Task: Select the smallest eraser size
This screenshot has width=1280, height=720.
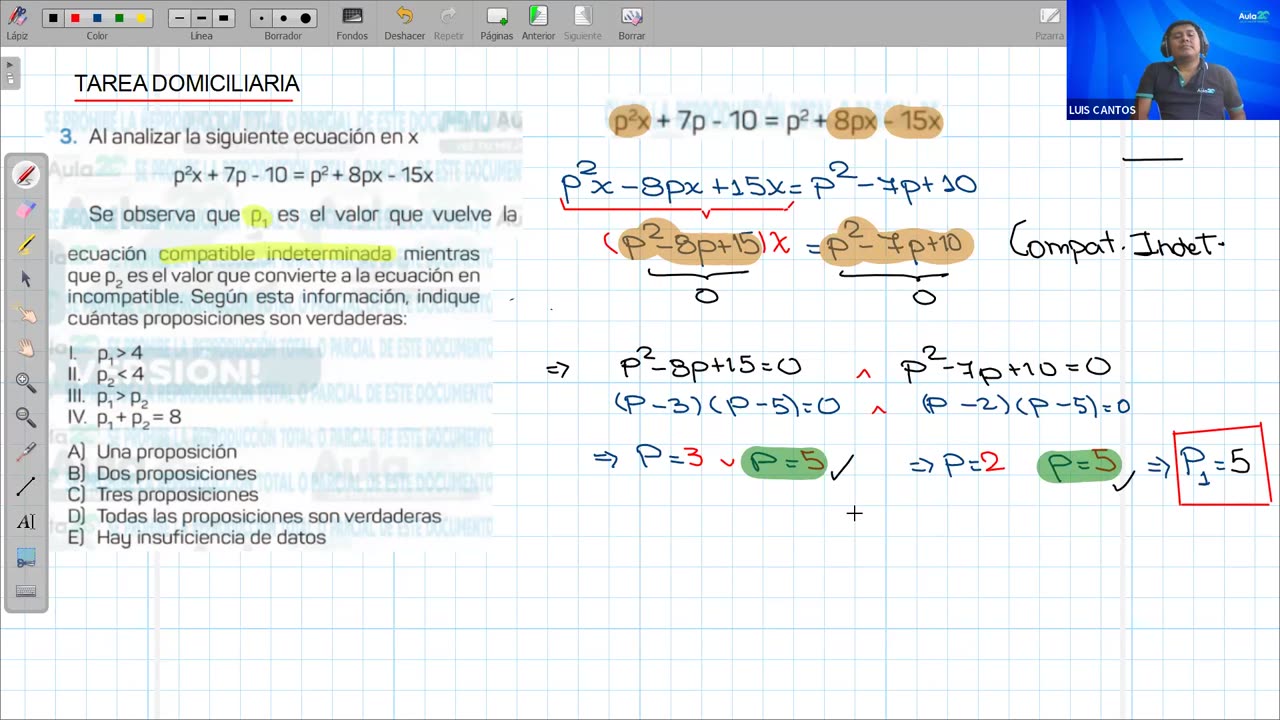Action: coord(262,18)
